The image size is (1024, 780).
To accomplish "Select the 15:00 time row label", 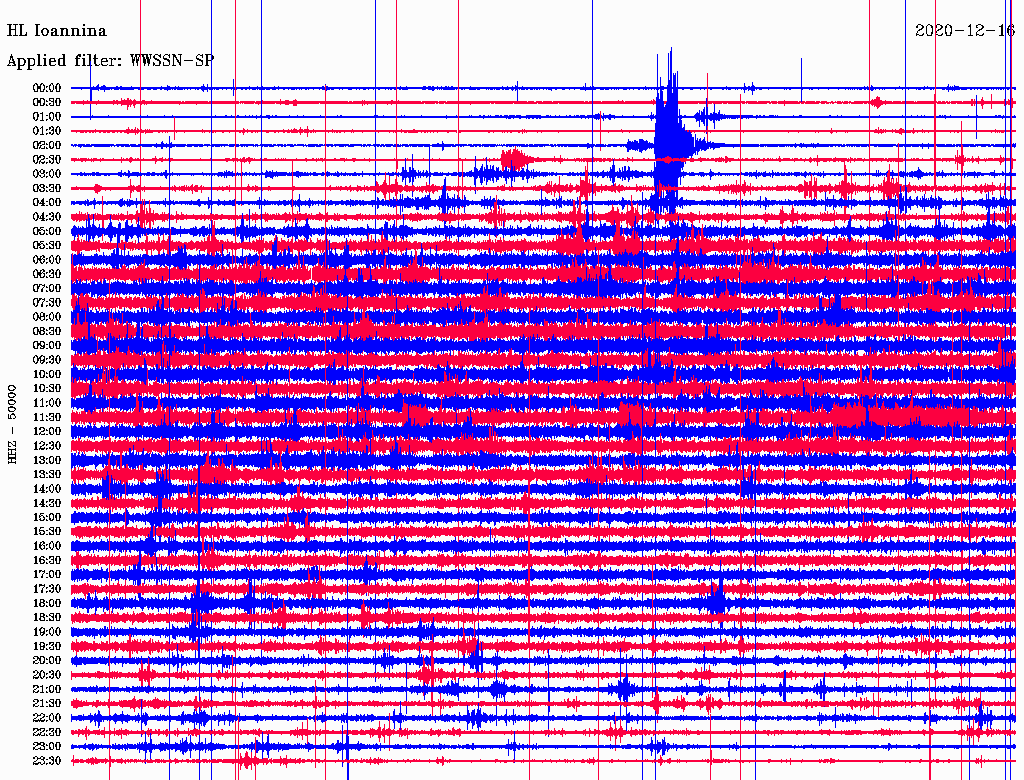I will (47, 517).
